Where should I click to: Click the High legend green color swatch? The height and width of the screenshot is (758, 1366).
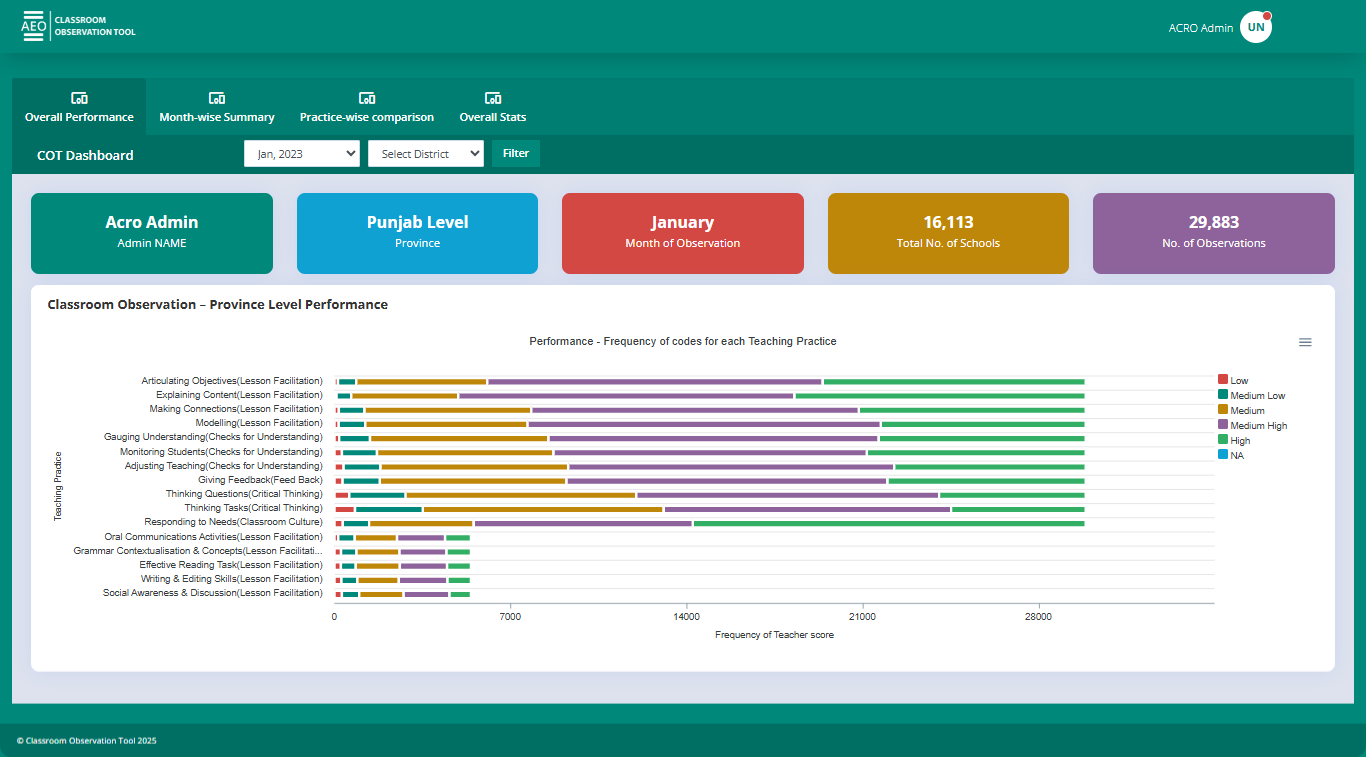coord(1223,440)
